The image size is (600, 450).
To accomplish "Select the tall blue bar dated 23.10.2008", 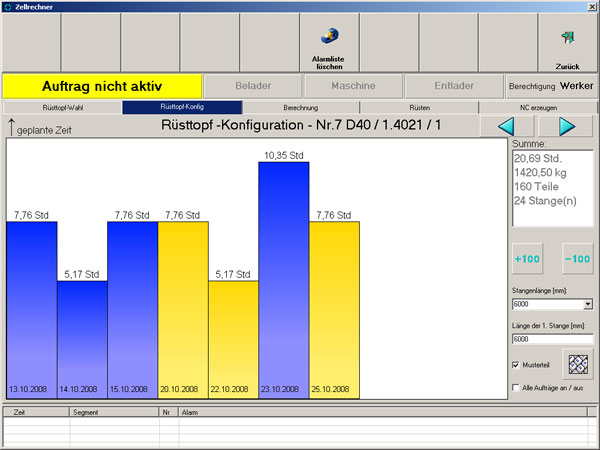I will [x=284, y=280].
